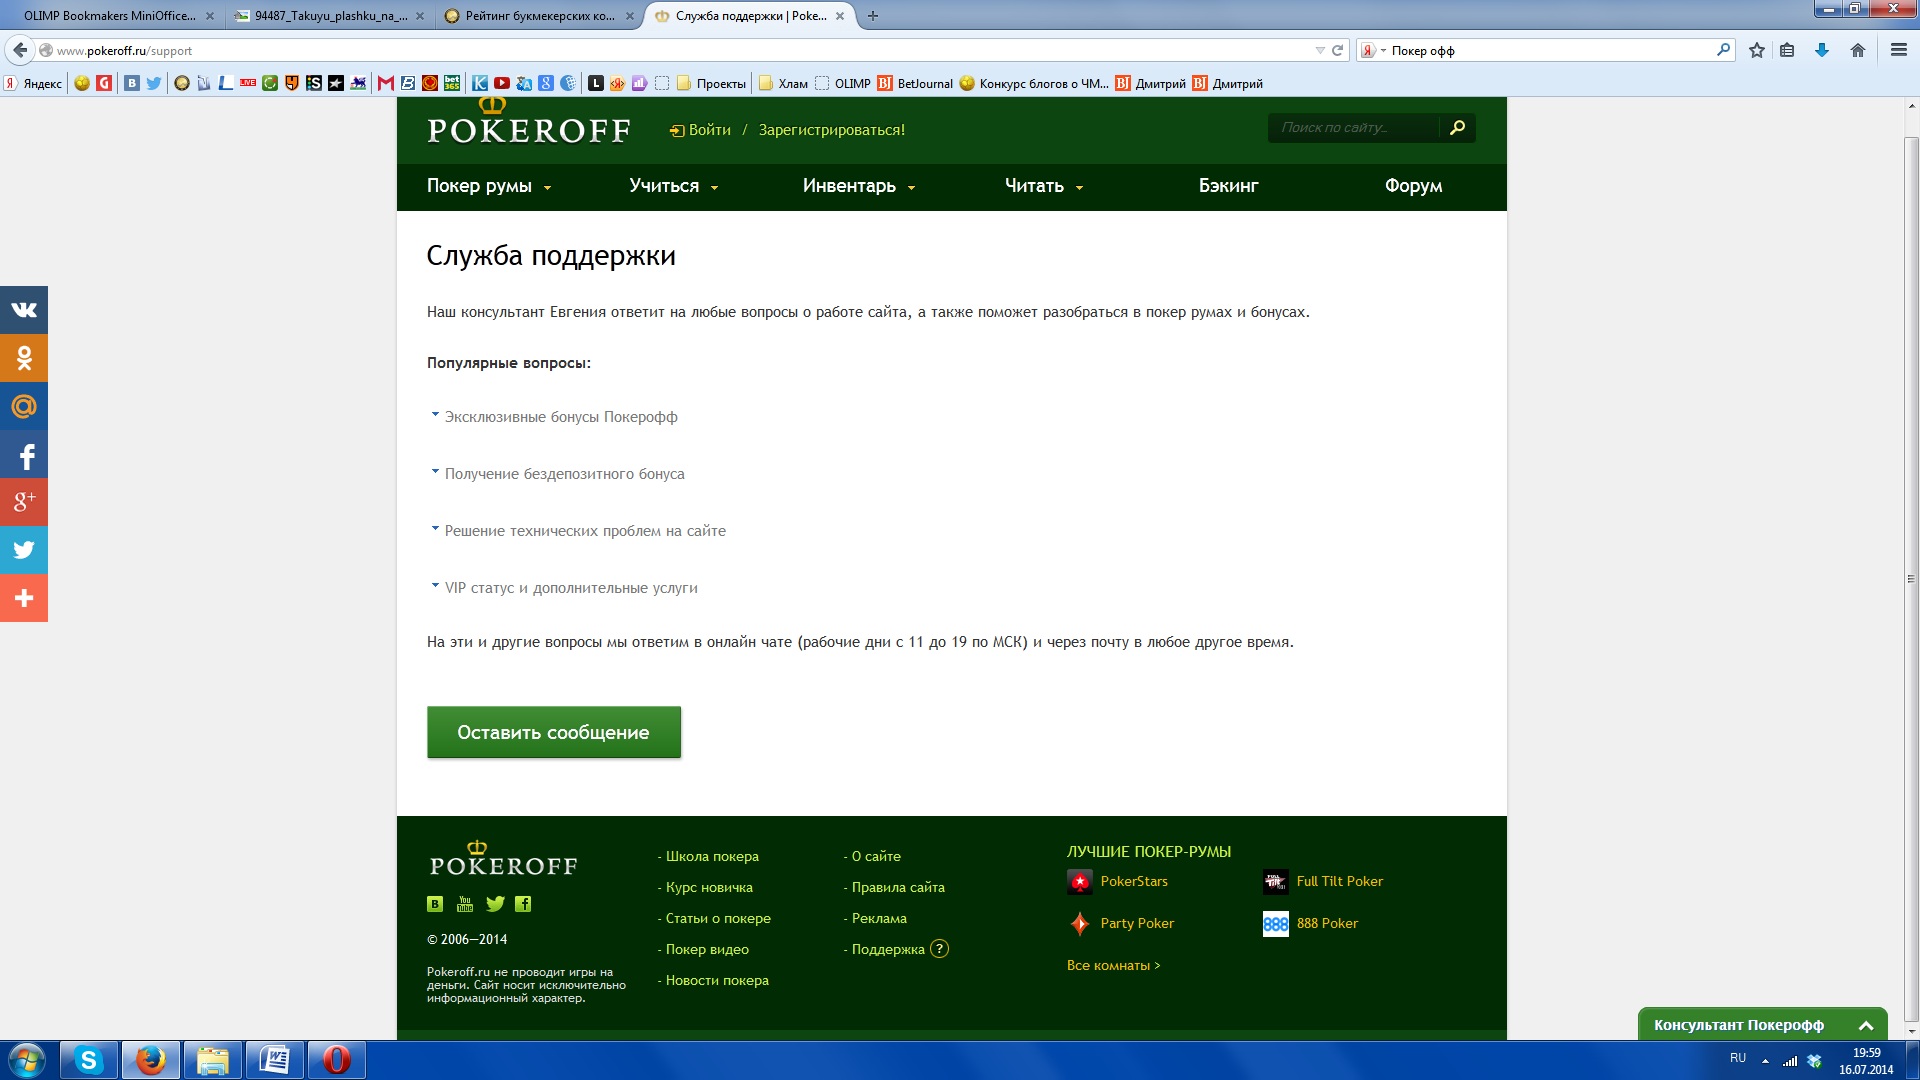The image size is (1920, 1080).
Task: Share page via Odnoklassniki sidebar icon
Action: click(x=24, y=358)
